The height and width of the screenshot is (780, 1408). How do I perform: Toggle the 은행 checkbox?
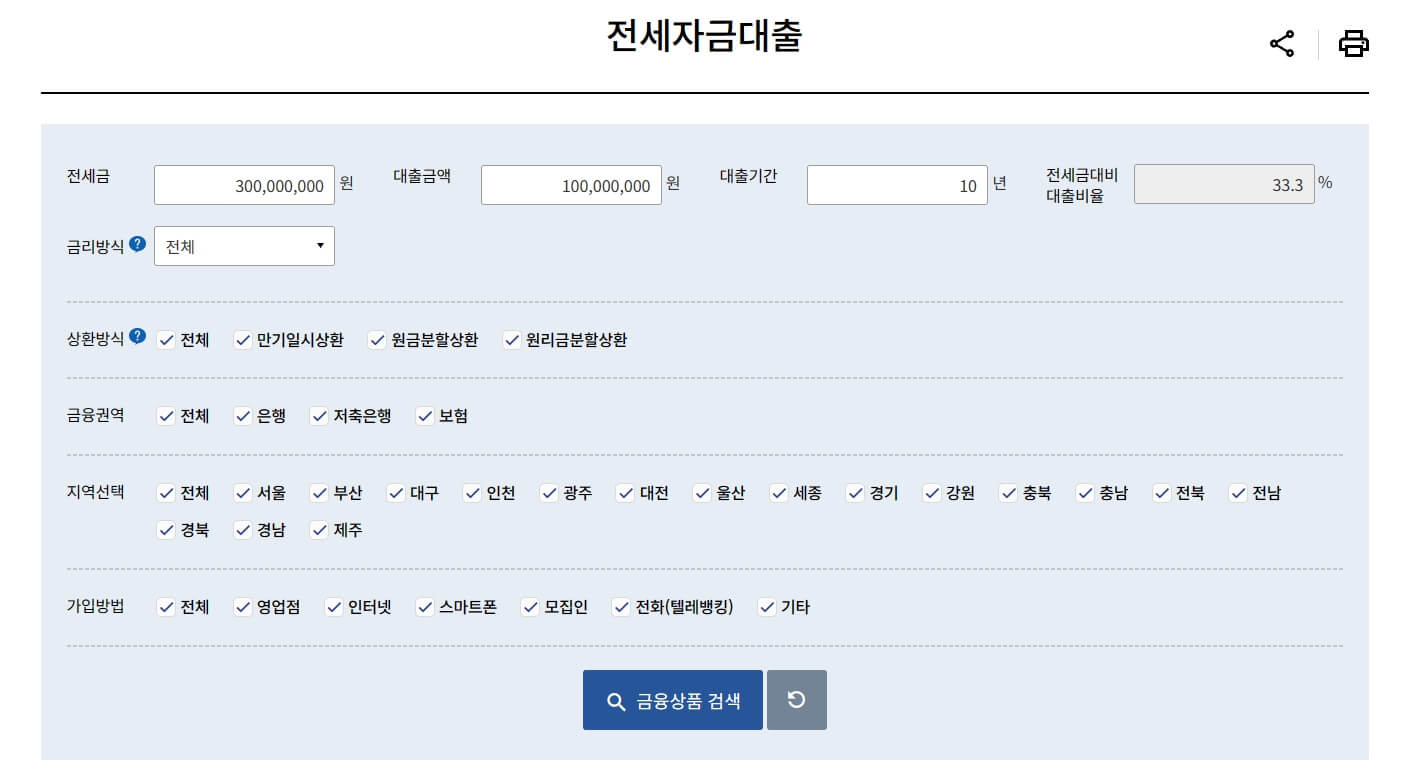click(242, 416)
